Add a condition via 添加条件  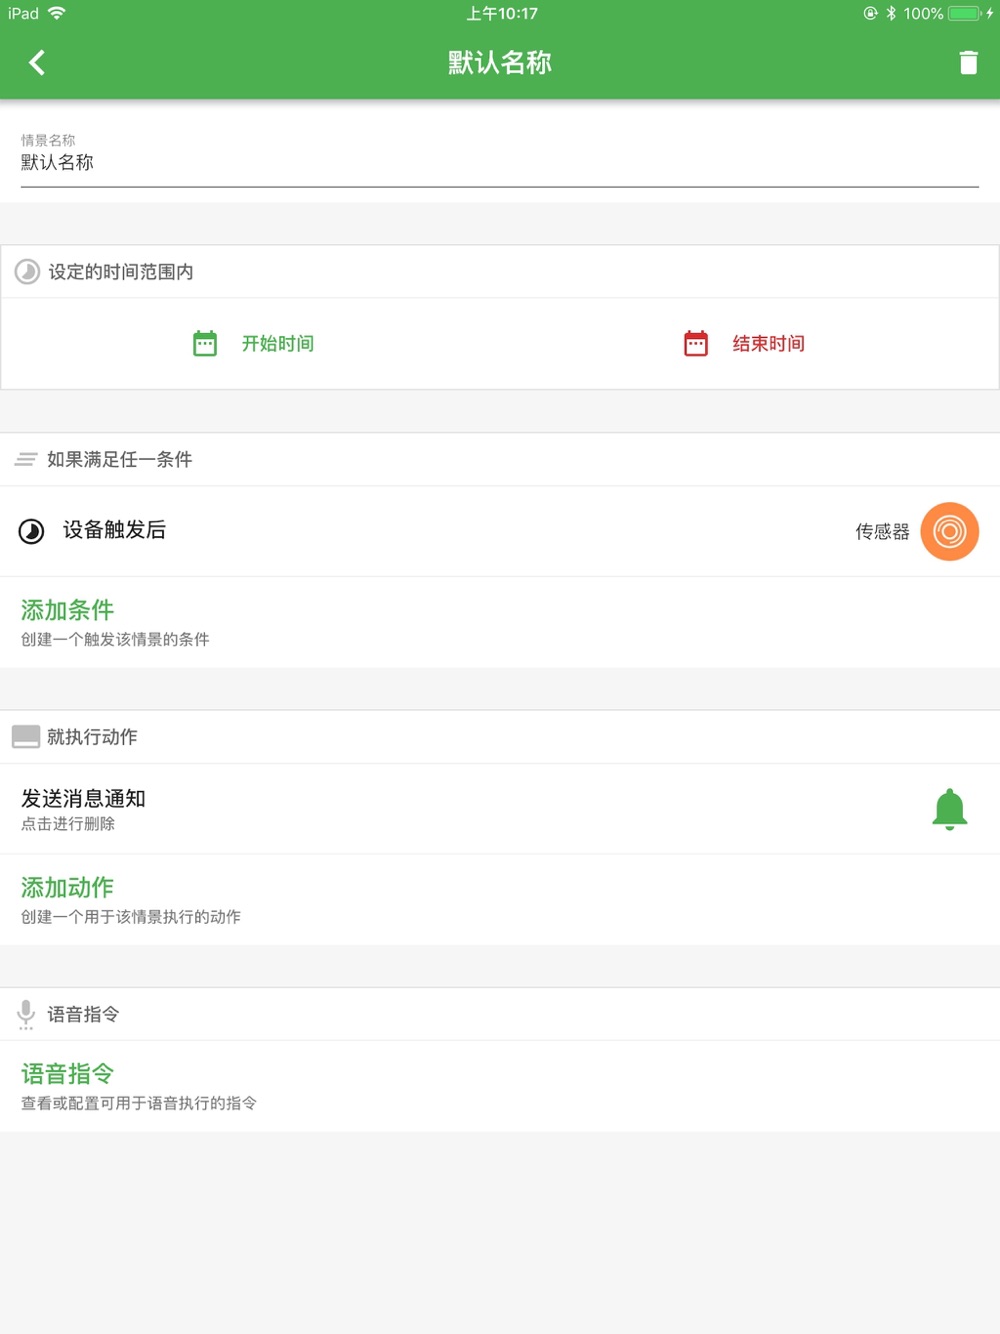pos(67,610)
